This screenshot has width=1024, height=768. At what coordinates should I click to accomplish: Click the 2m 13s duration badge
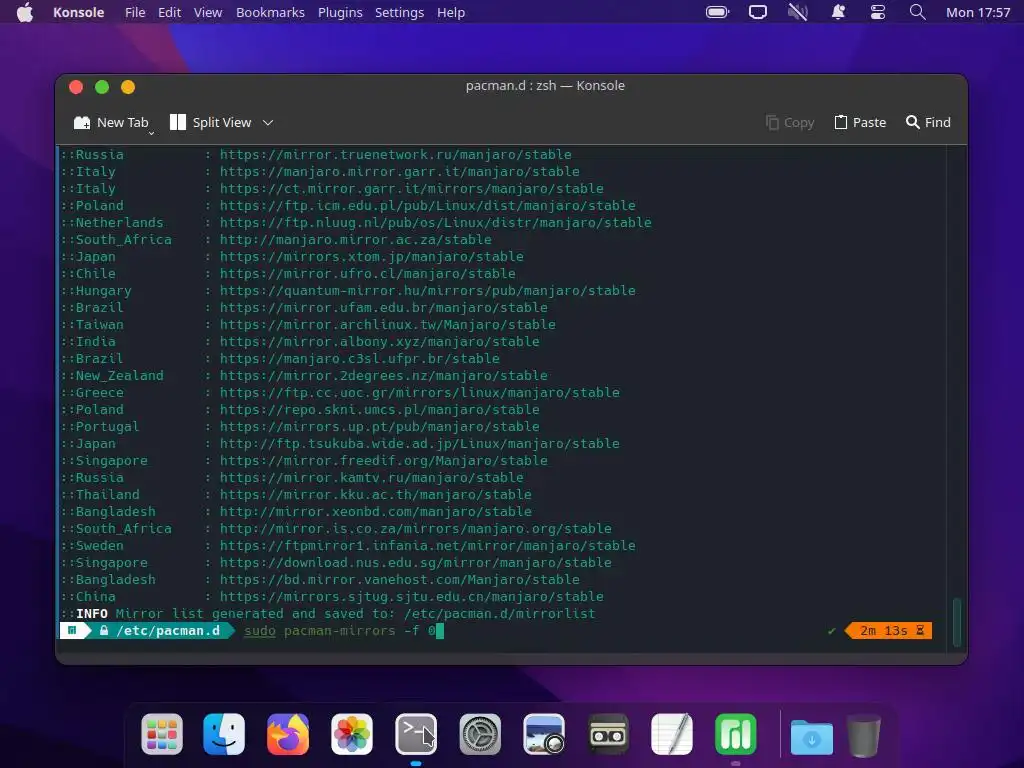(888, 631)
